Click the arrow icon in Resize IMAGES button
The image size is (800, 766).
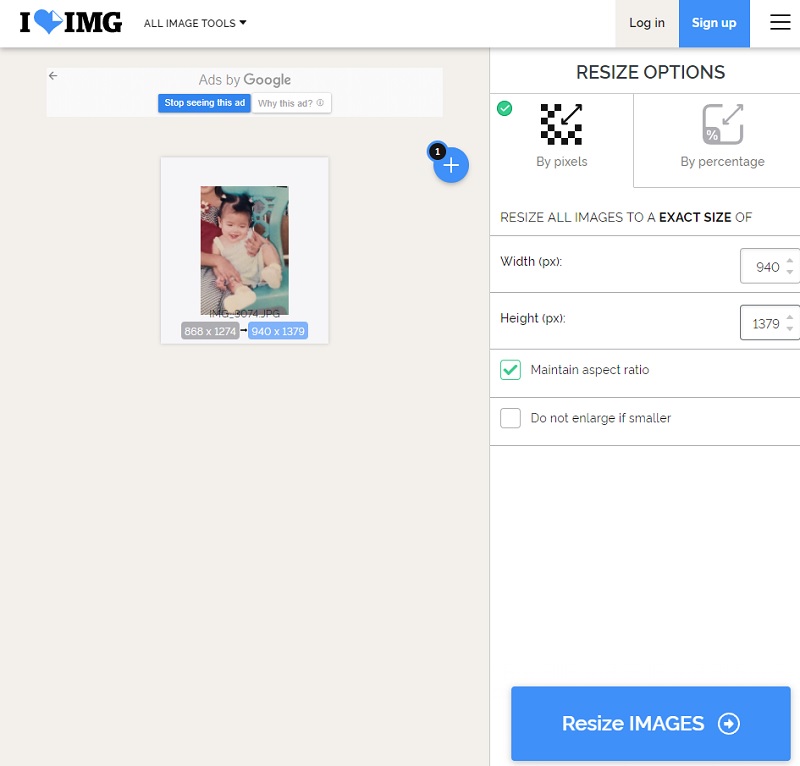(729, 724)
